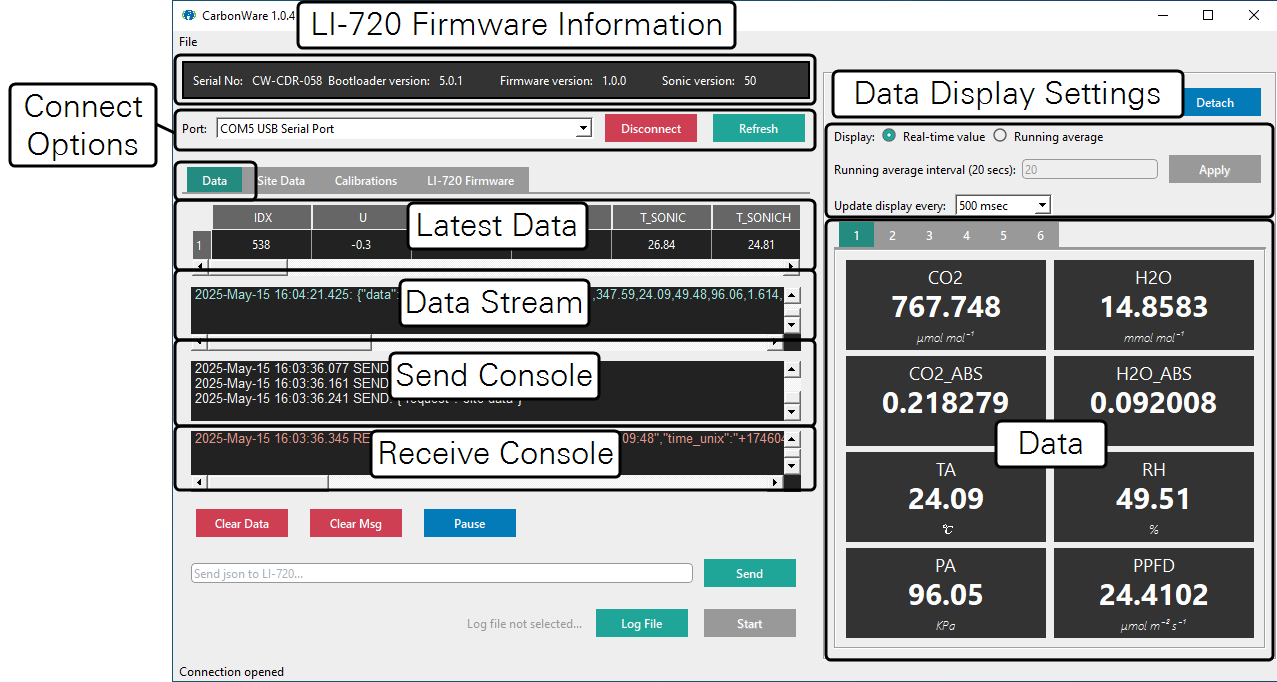Click the T_SONICH column header

pyautogui.click(x=756, y=217)
